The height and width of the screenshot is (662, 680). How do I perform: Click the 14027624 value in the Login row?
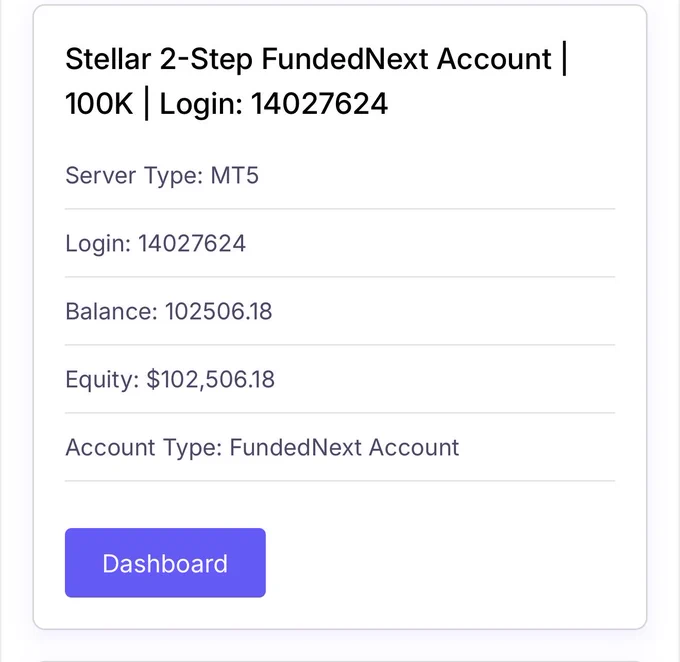tap(192, 243)
